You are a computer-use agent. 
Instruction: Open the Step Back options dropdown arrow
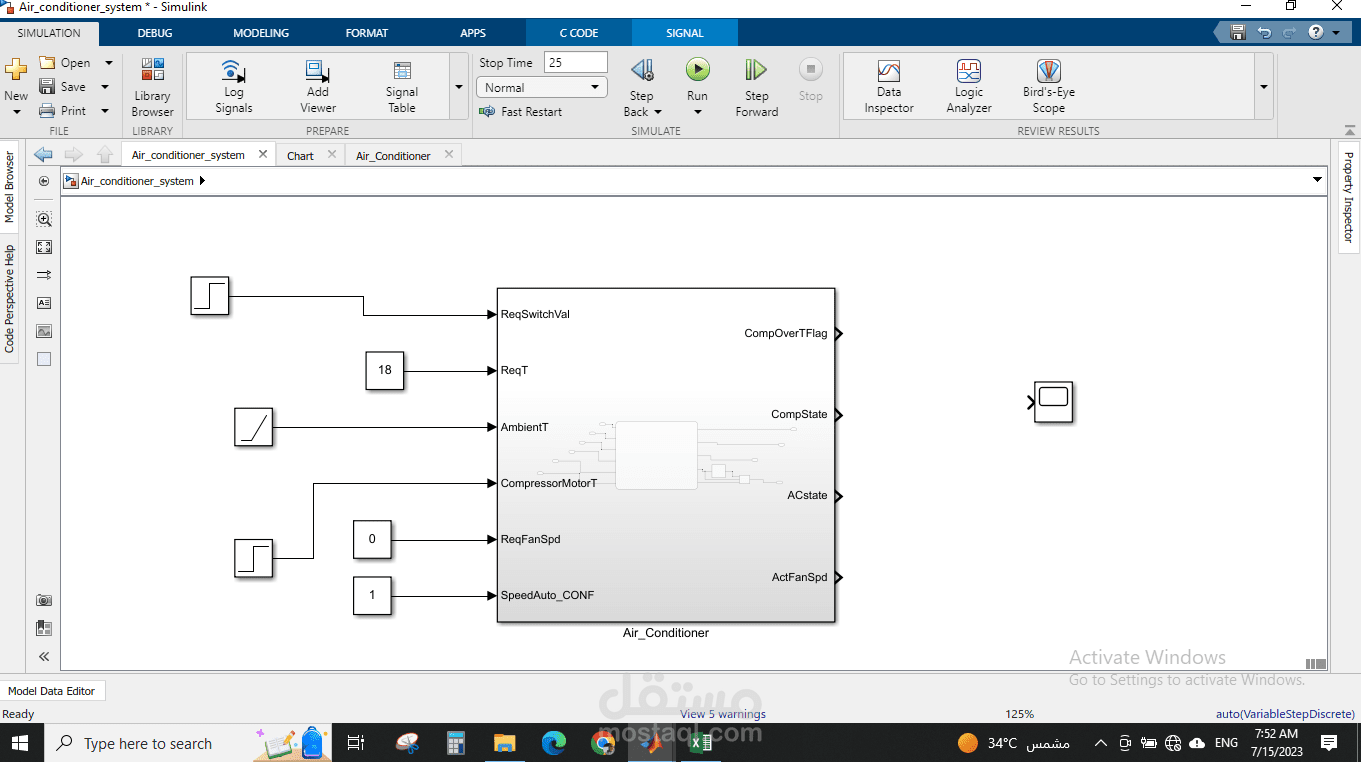657,112
